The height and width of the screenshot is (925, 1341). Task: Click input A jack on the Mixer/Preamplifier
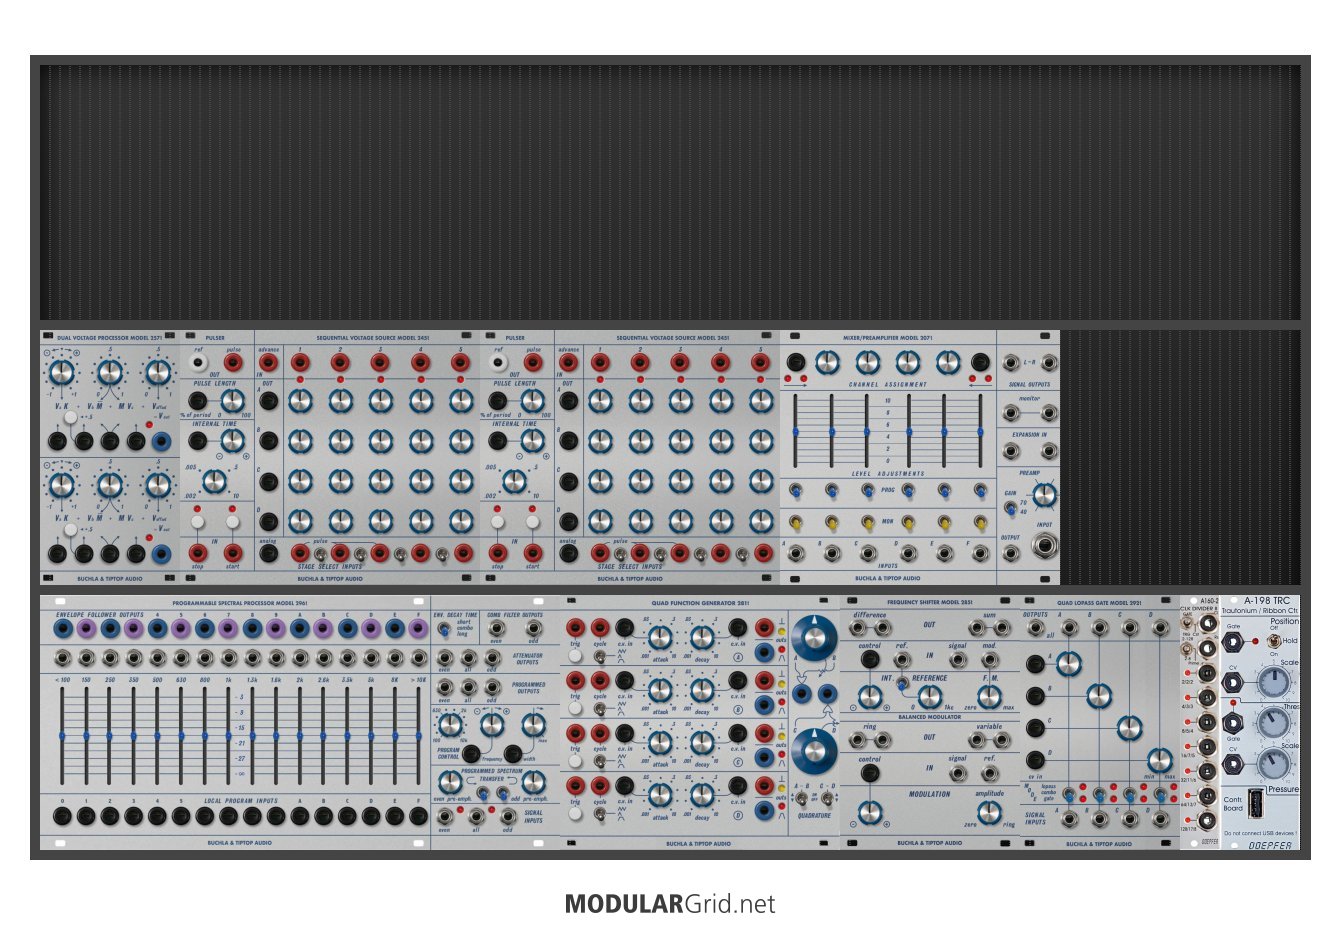795,553
